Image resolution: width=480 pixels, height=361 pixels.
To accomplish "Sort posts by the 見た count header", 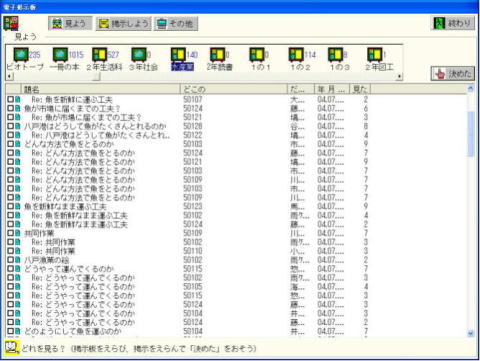I will 360,89.
